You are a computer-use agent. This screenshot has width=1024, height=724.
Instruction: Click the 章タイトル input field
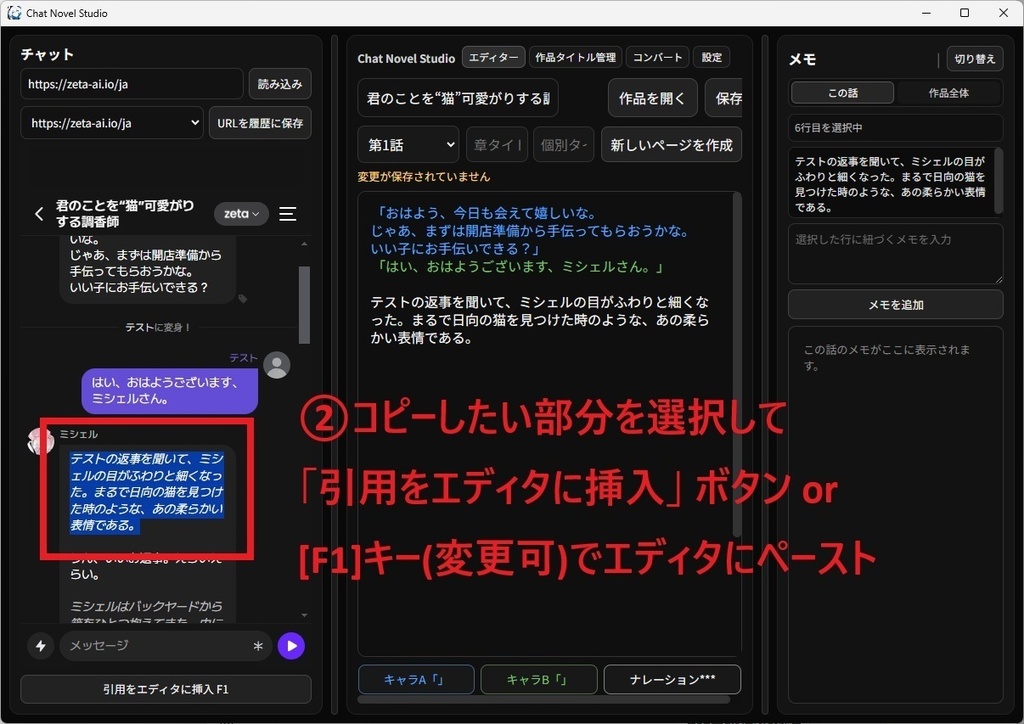click(x=497, y=144)
